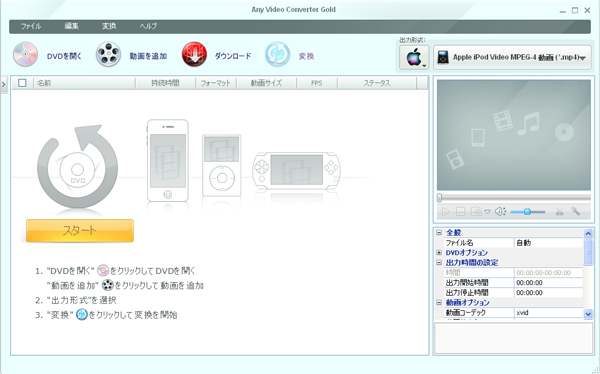Screen dimensions: 600x374
Task: Collapse the 全般 section
Action: click(x=439, y=233)
